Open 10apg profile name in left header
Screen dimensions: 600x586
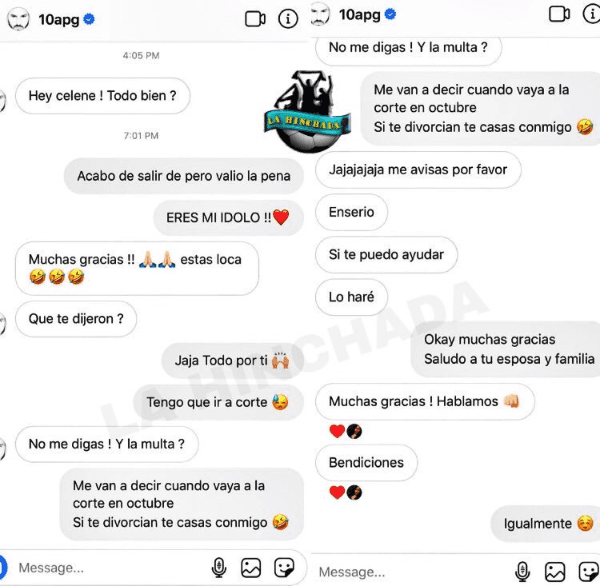pyautogui.click(x=59, y=20)
